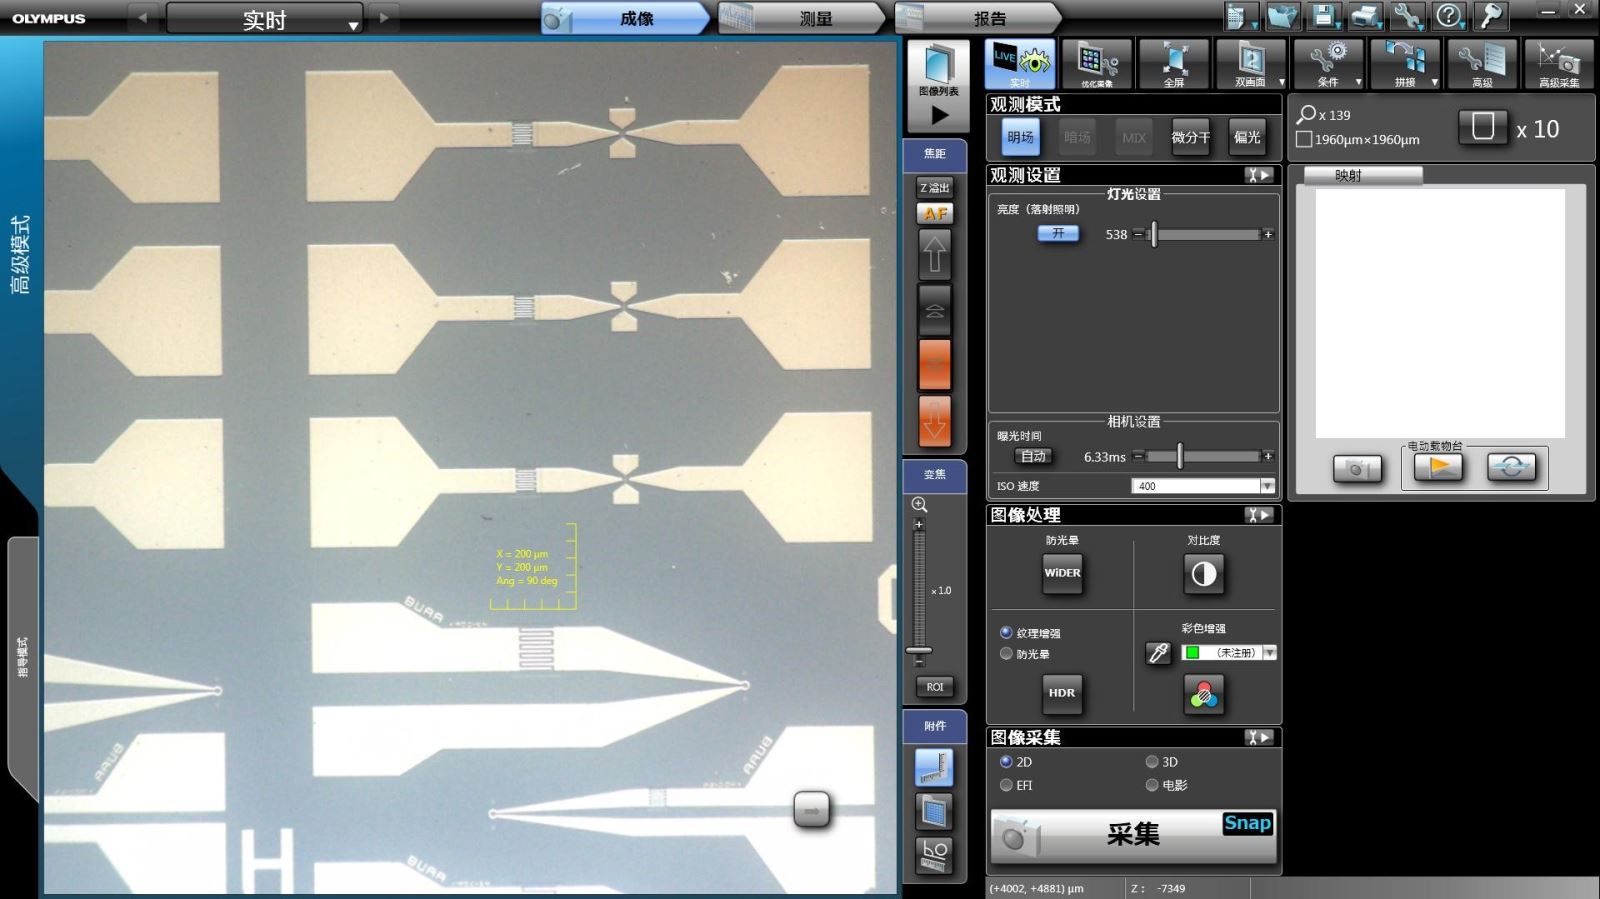Select the color enhancement eyedropper tool
Image resolution: width=1600 pixels, height=899 pixels.
tap(1158, 653)
